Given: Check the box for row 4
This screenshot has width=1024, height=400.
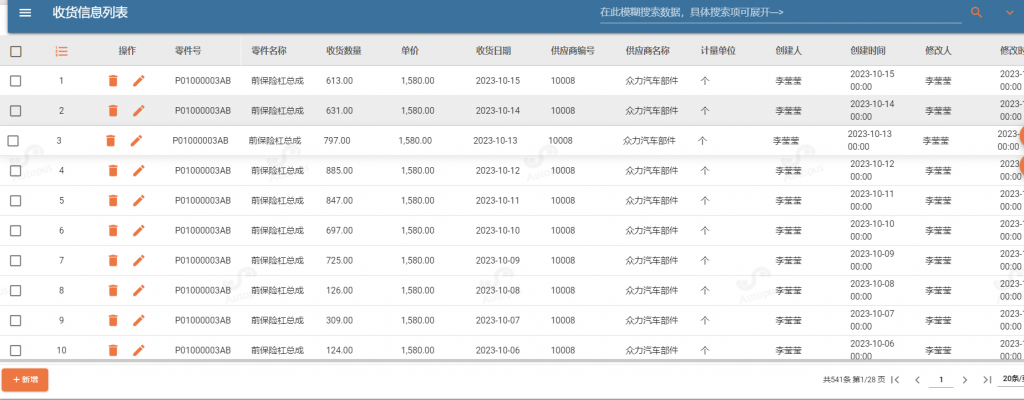Looking at the screenshot, I should [16, 171].
